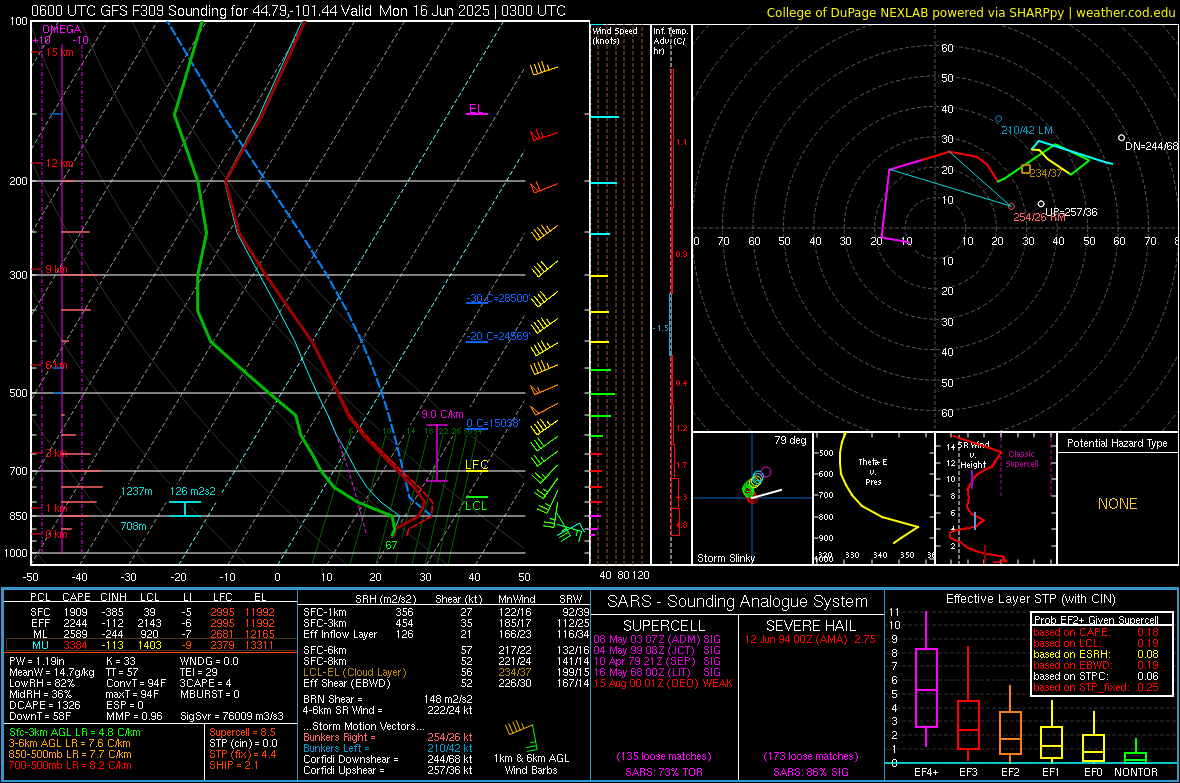Click the Inf. Temp. Adv. panel header
1180x783 pixels.
670,41
